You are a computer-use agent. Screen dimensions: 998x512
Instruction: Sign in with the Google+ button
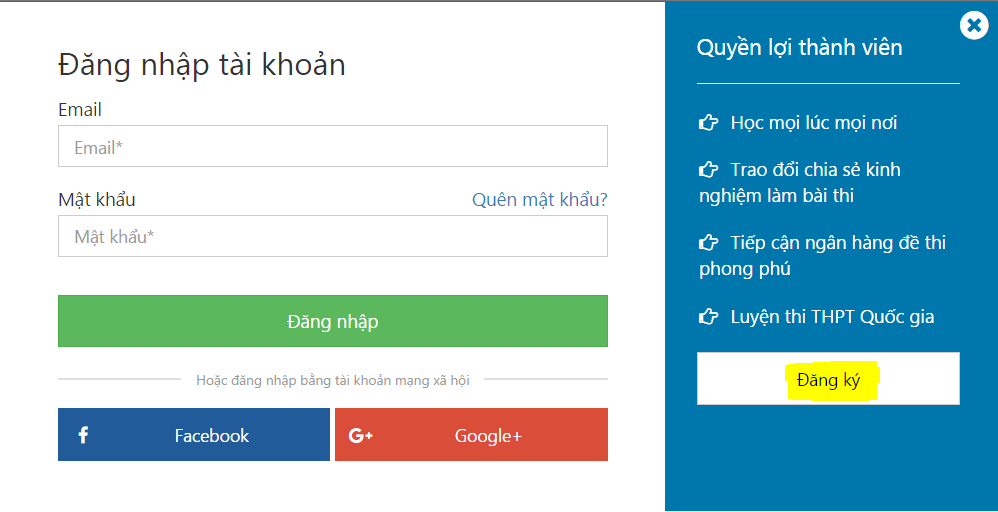click(471, 434)
